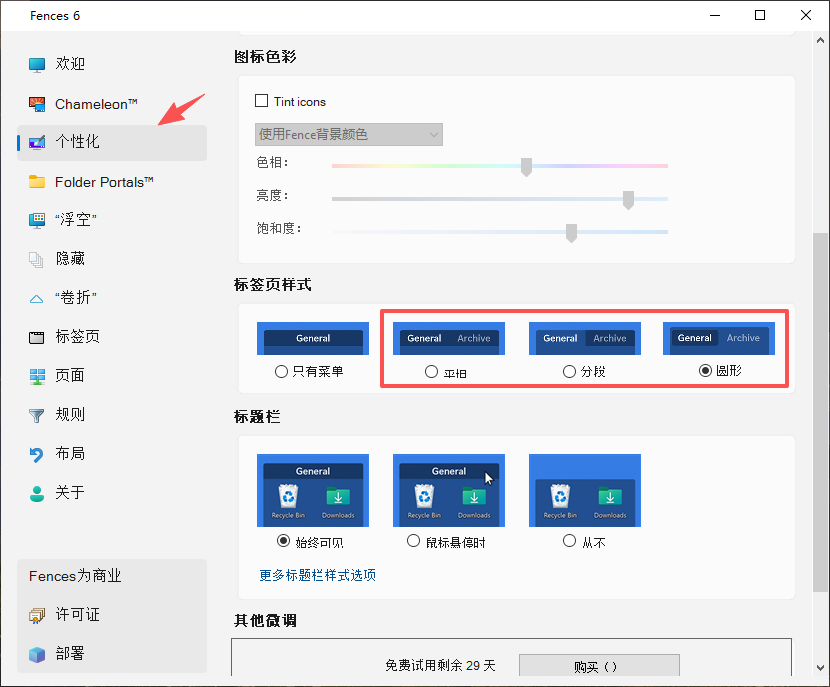Image resolution: width=830 pixels, height=687 pixels.
Task: Click the 始终可见 title bar preview
Action: tap(313, 490)
